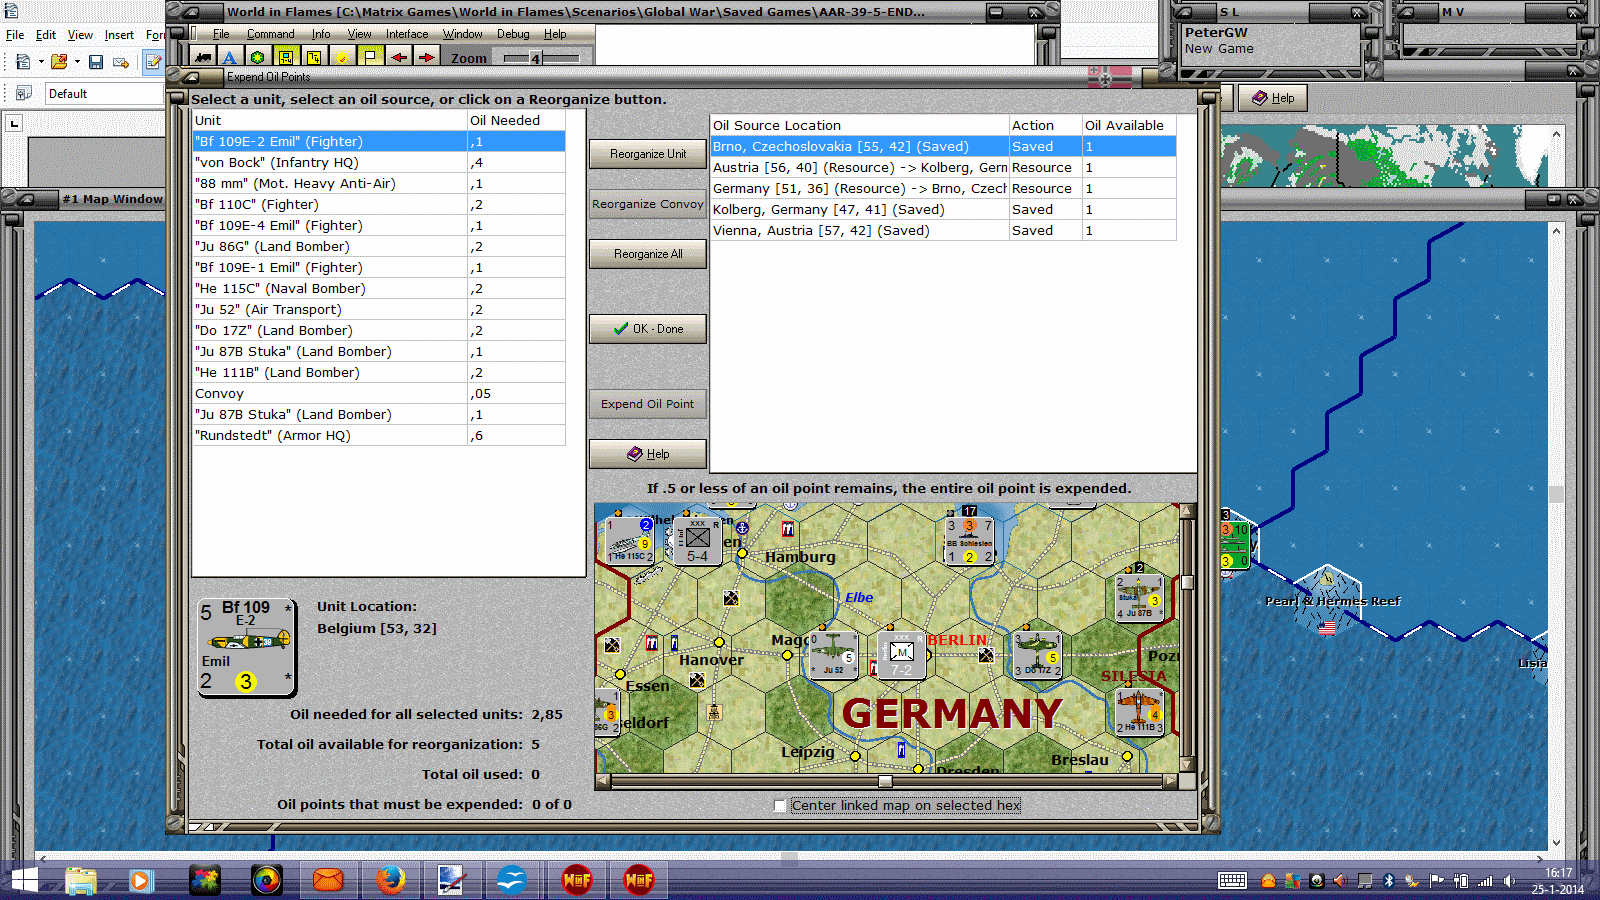This screenshot has width=1600, height=900.
Task: Open the File menu in World in Flames
Action: click(x=221, y=34)
